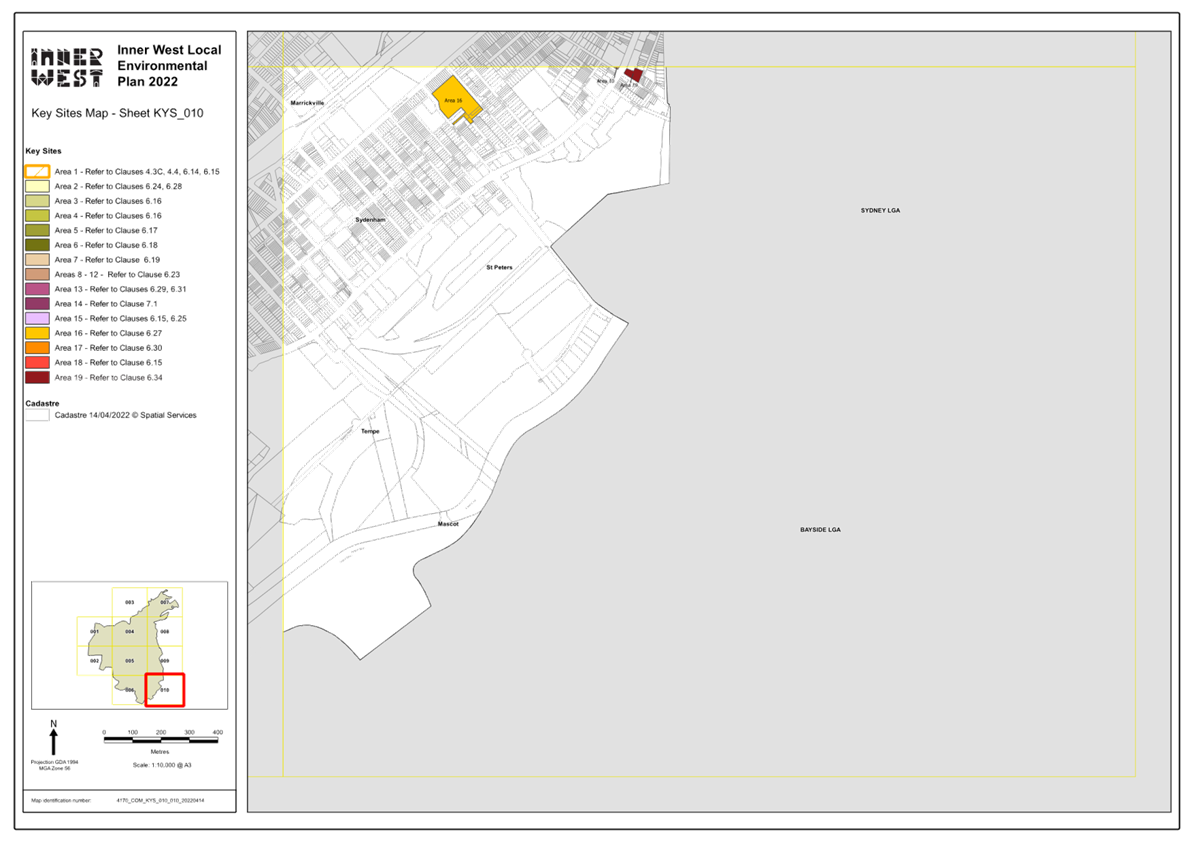
Task: Click the scale bar graphic
Action: click(161, 739)
